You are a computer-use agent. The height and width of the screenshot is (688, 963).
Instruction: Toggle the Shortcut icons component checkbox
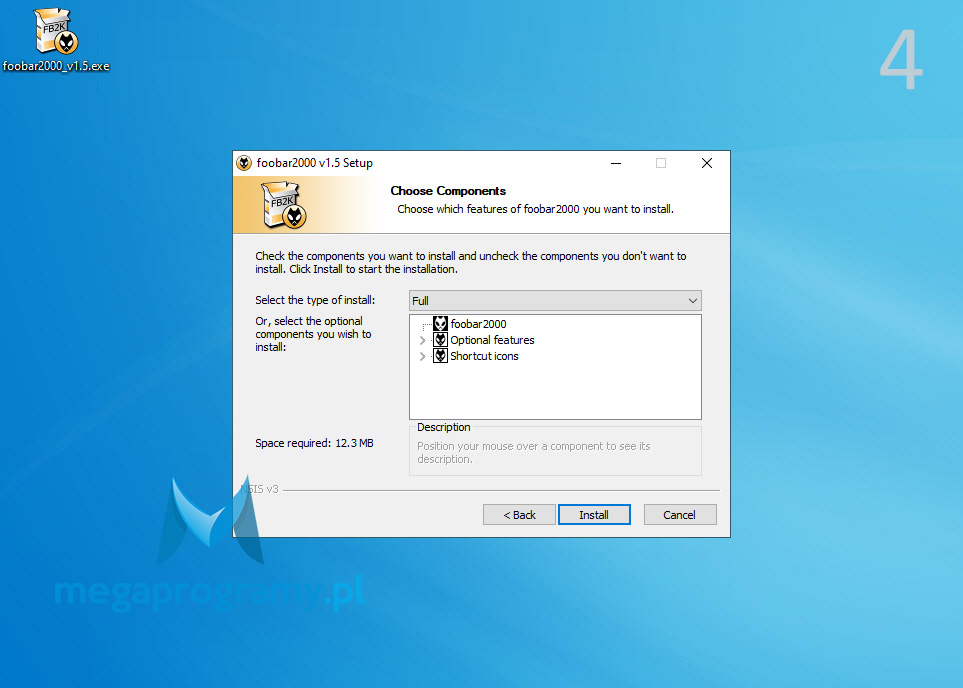click(x=440, y=356)
